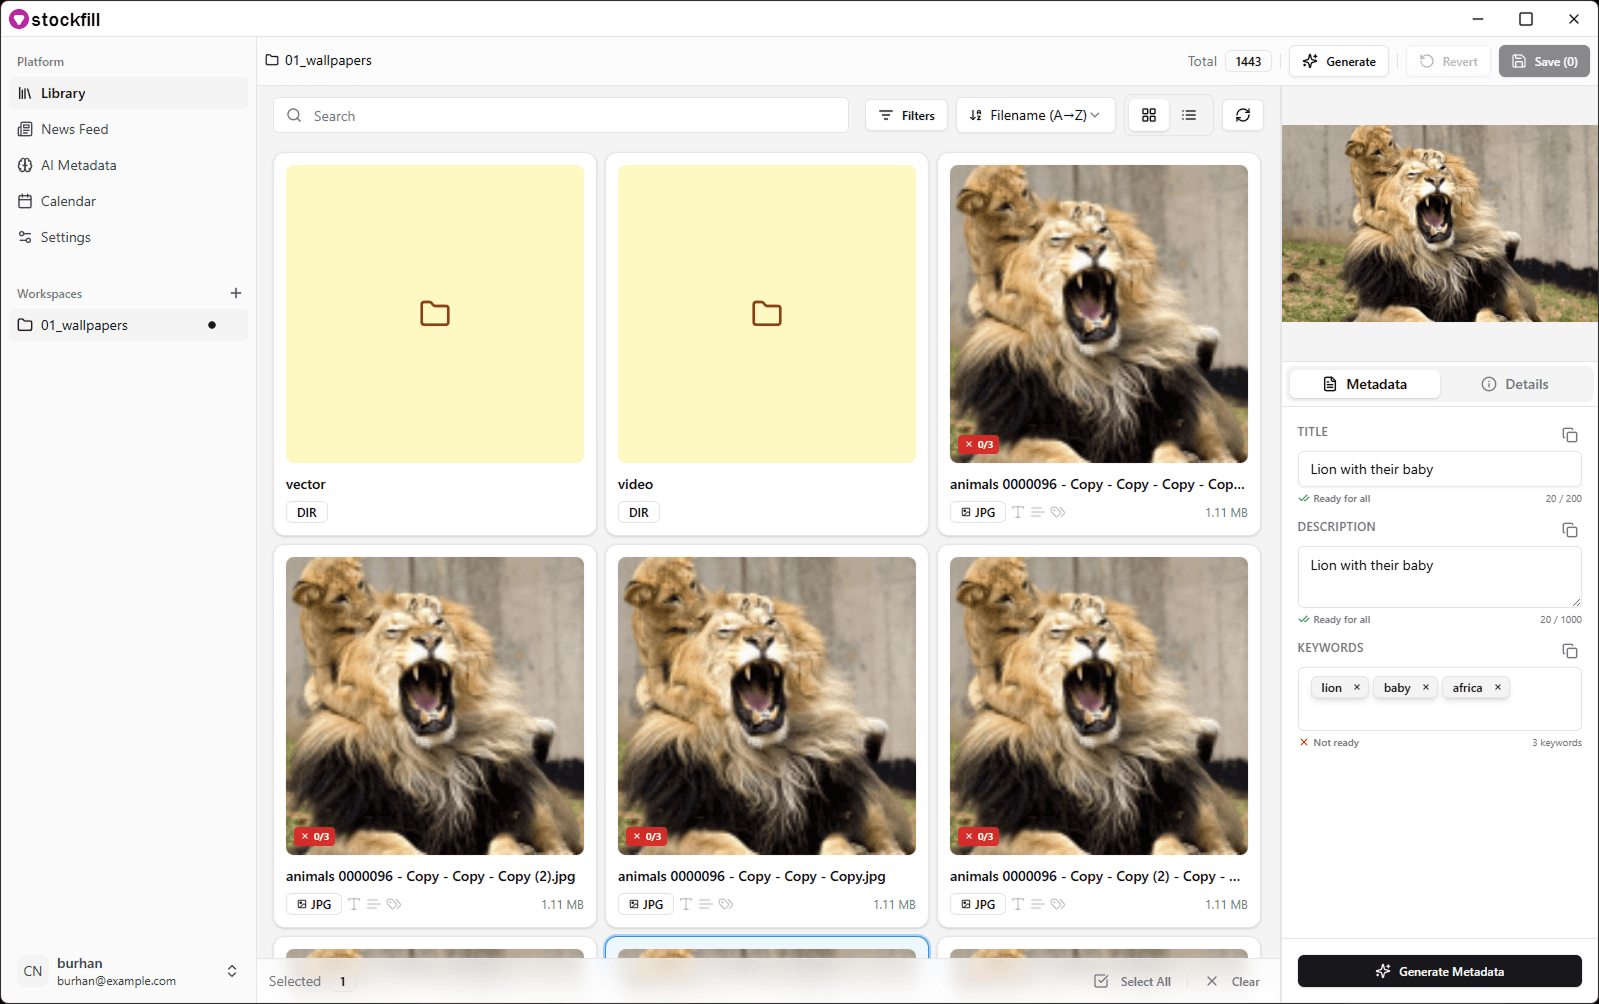Click 0/3 badge on Copy - Copy (2).jpg
Viewport: 1599px width, 1004px height.
[314, 836]
